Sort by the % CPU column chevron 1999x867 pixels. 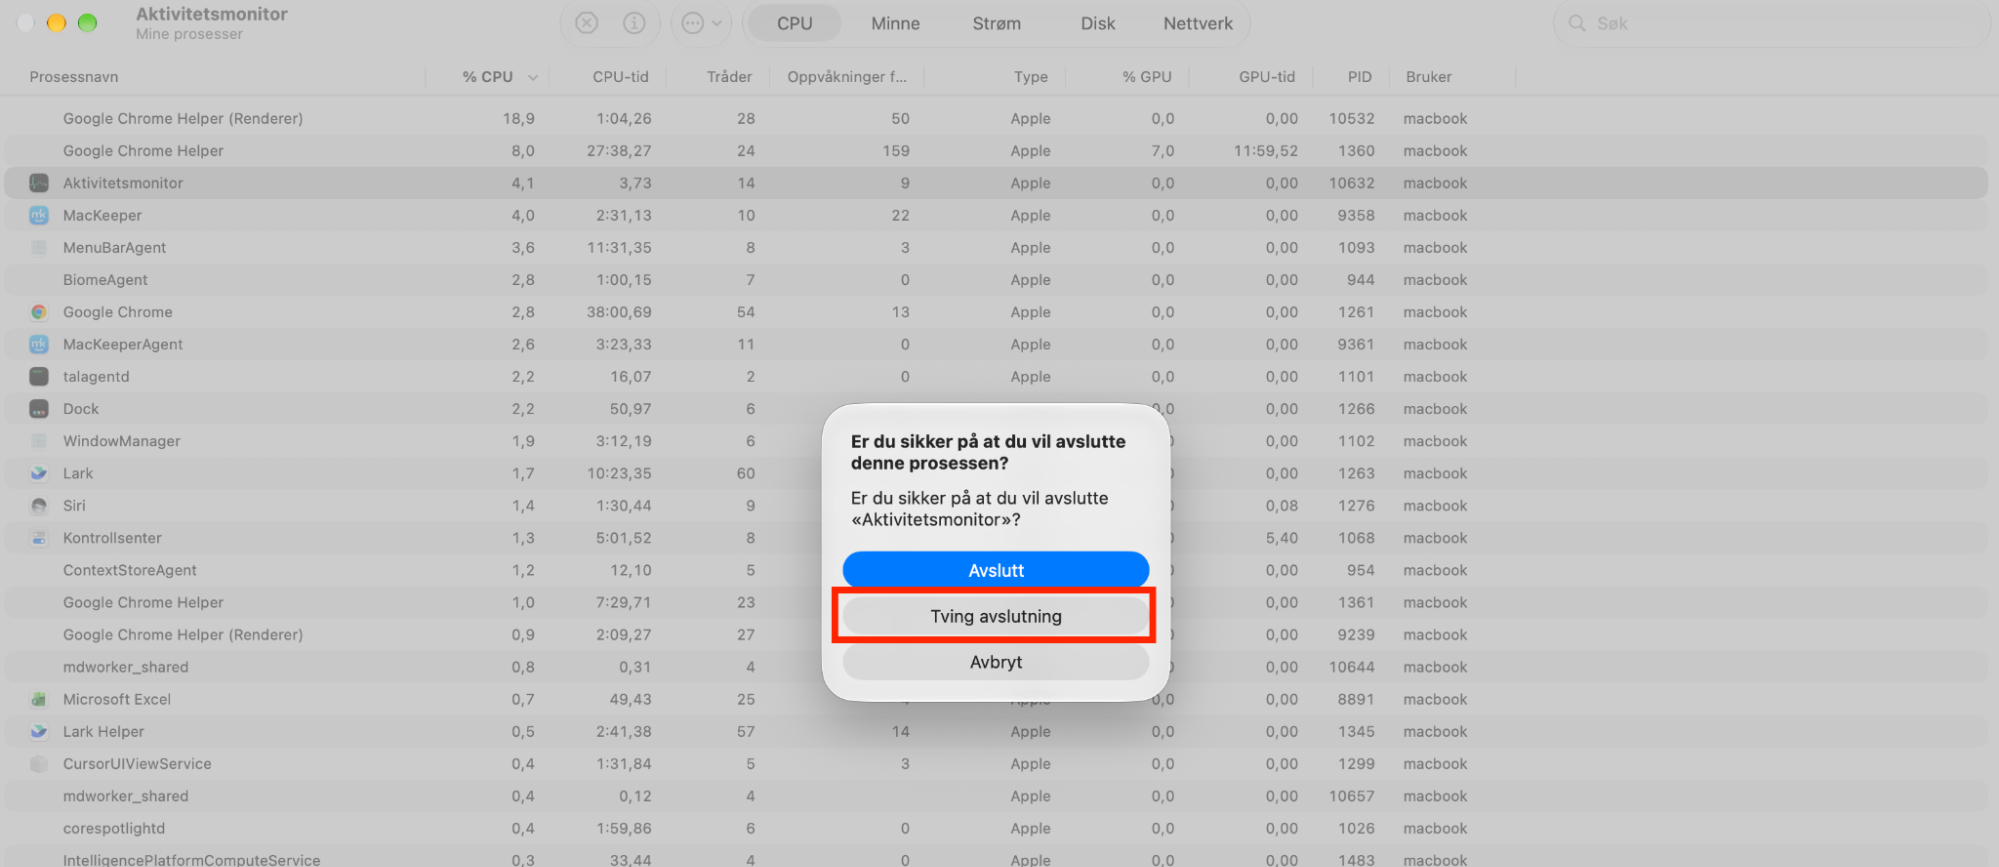click(533, 77)
